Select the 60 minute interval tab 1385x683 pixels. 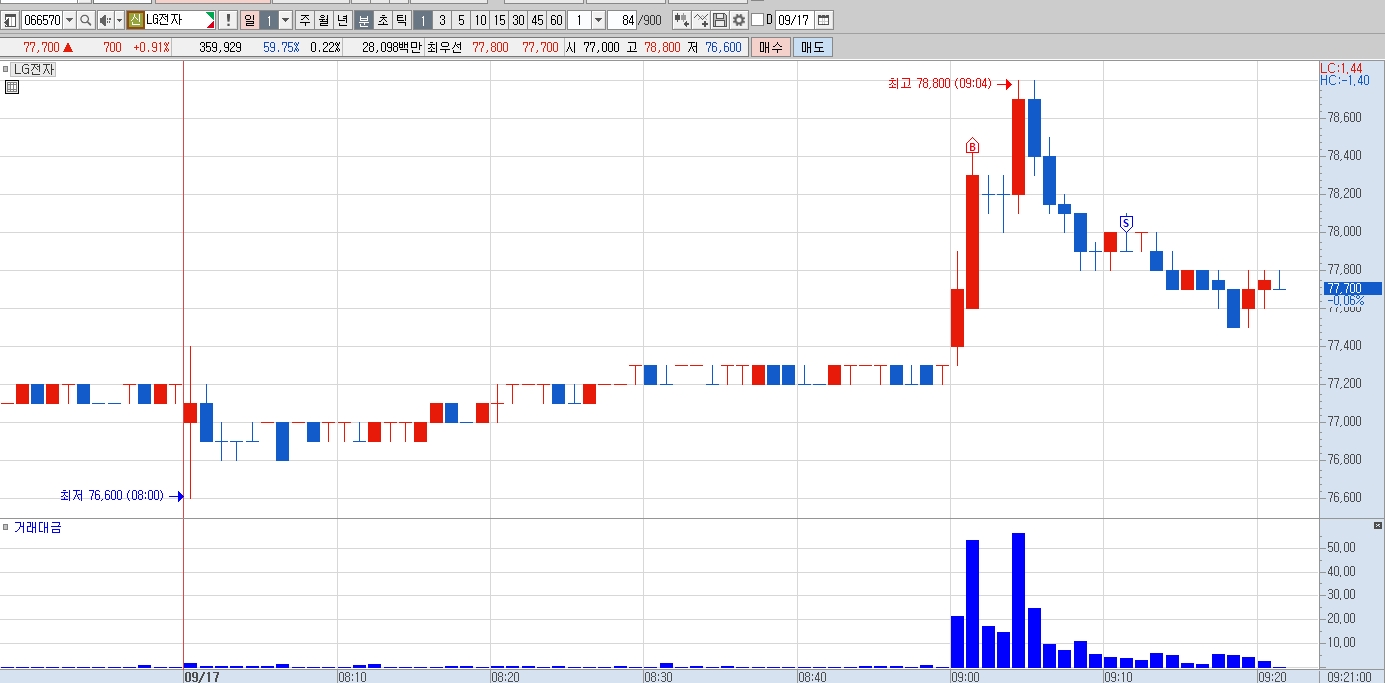click(x=556, y=20)
